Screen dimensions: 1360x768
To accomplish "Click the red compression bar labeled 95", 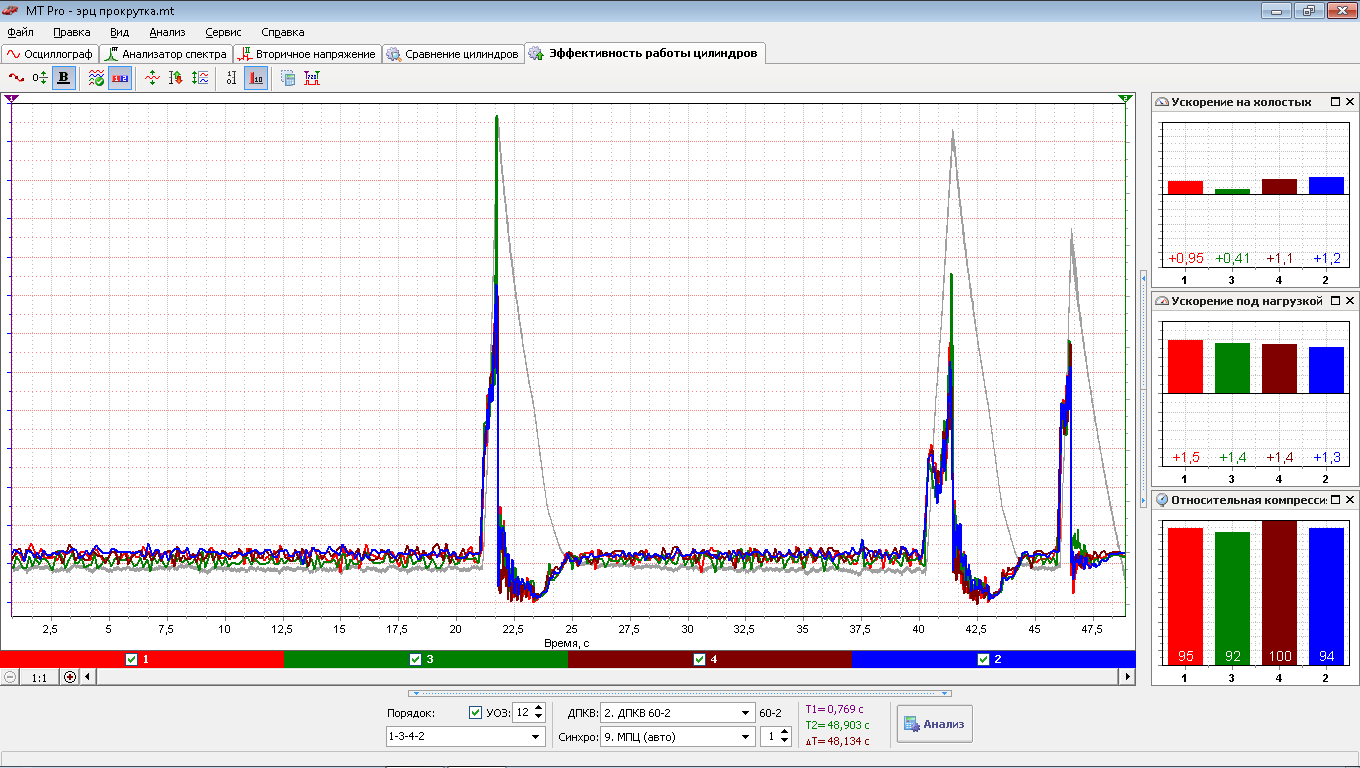I will coord(1186,596).
